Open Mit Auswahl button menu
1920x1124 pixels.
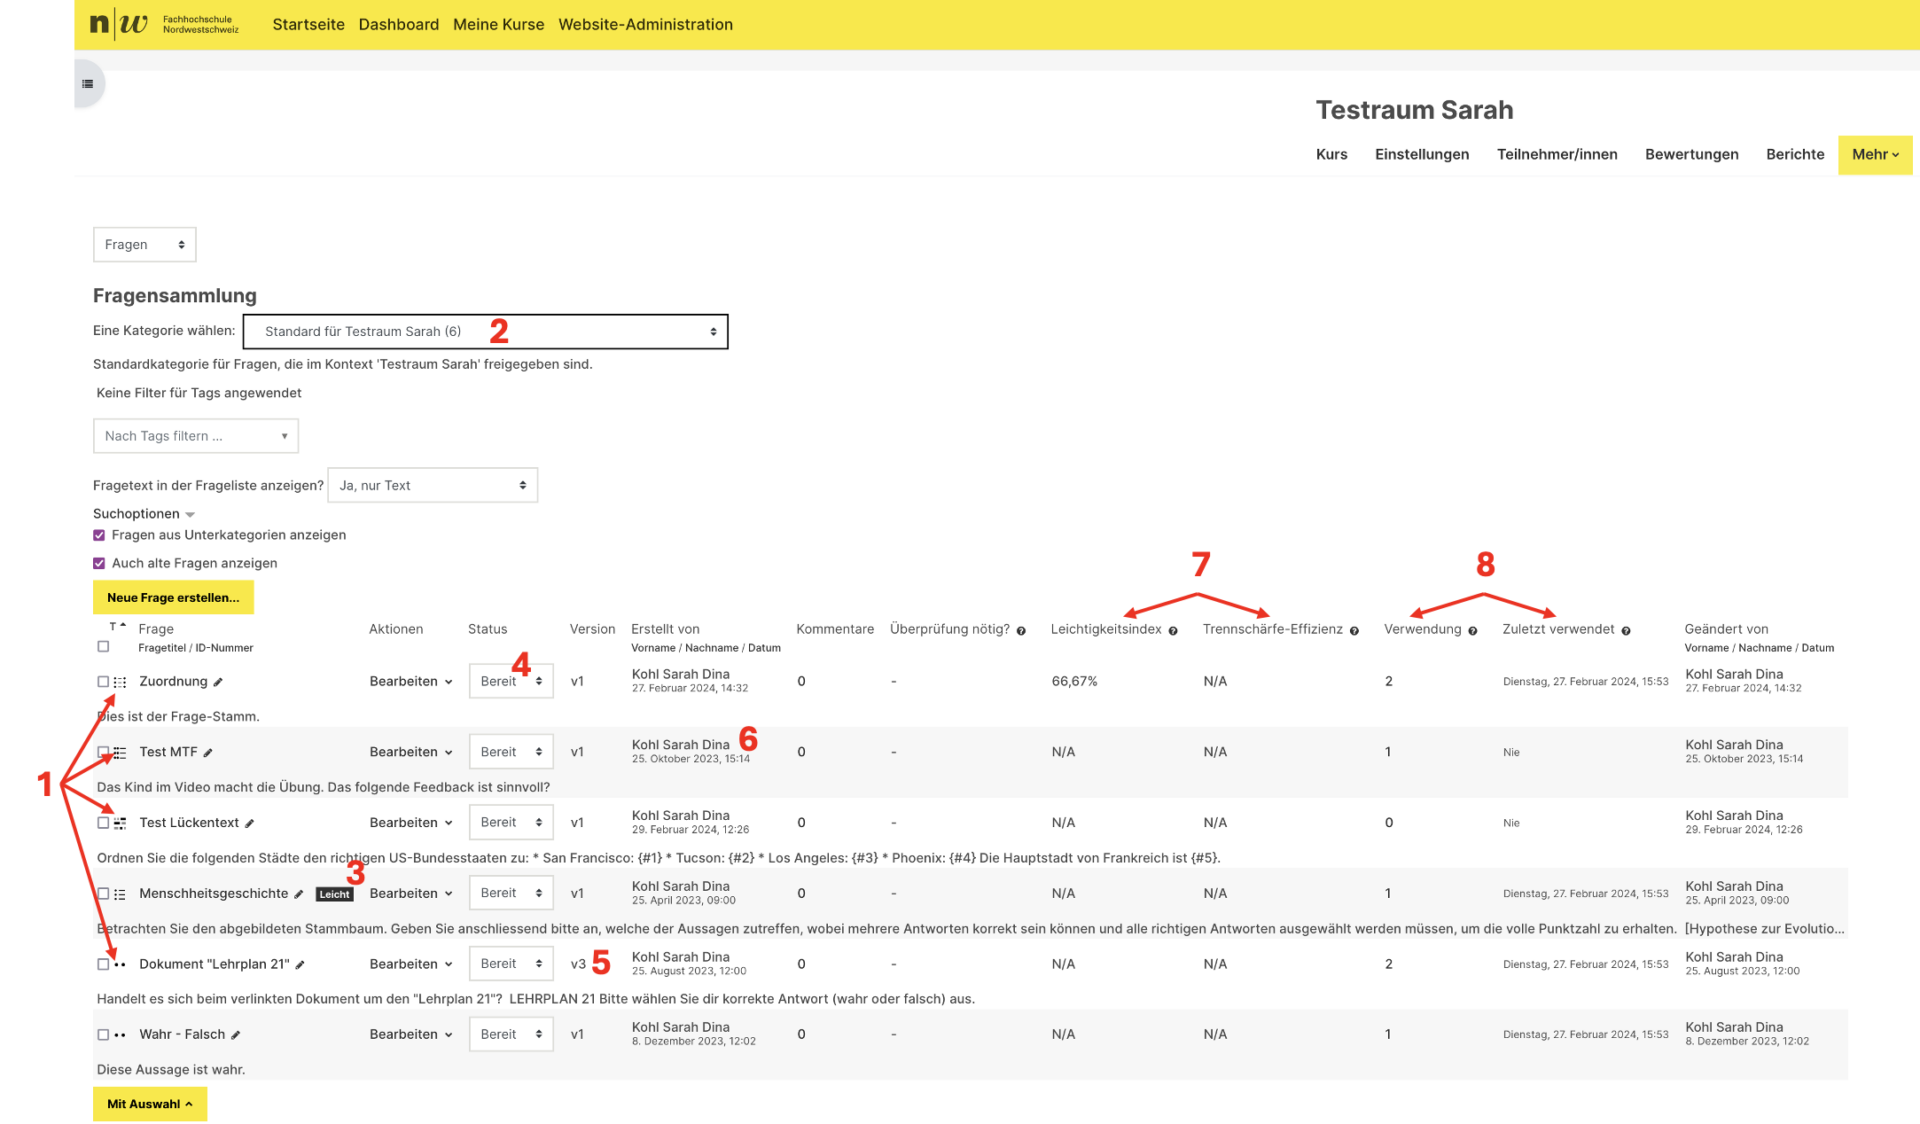tap(150, 1104)
